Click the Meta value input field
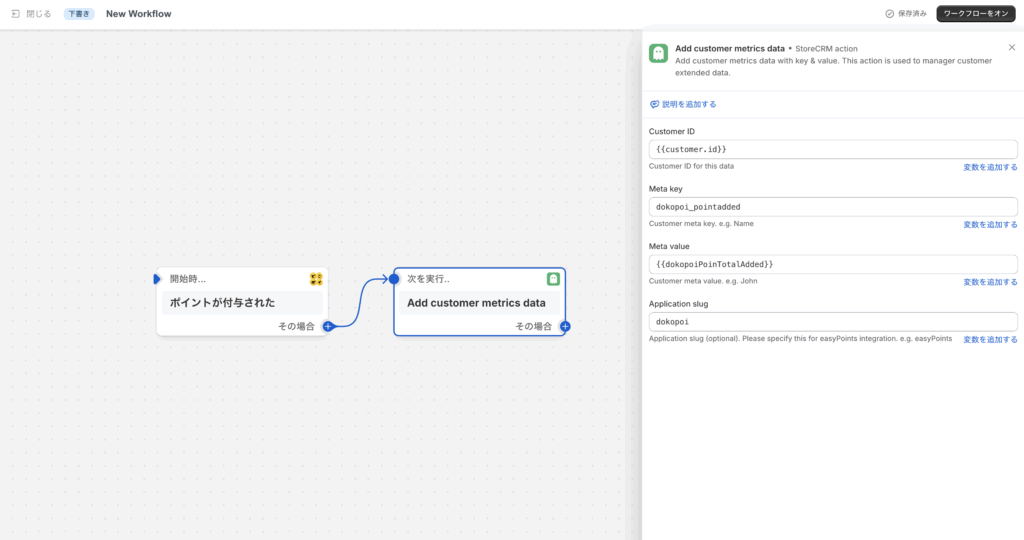This screenshot has height=540, width=1024. tap(833, 264)
